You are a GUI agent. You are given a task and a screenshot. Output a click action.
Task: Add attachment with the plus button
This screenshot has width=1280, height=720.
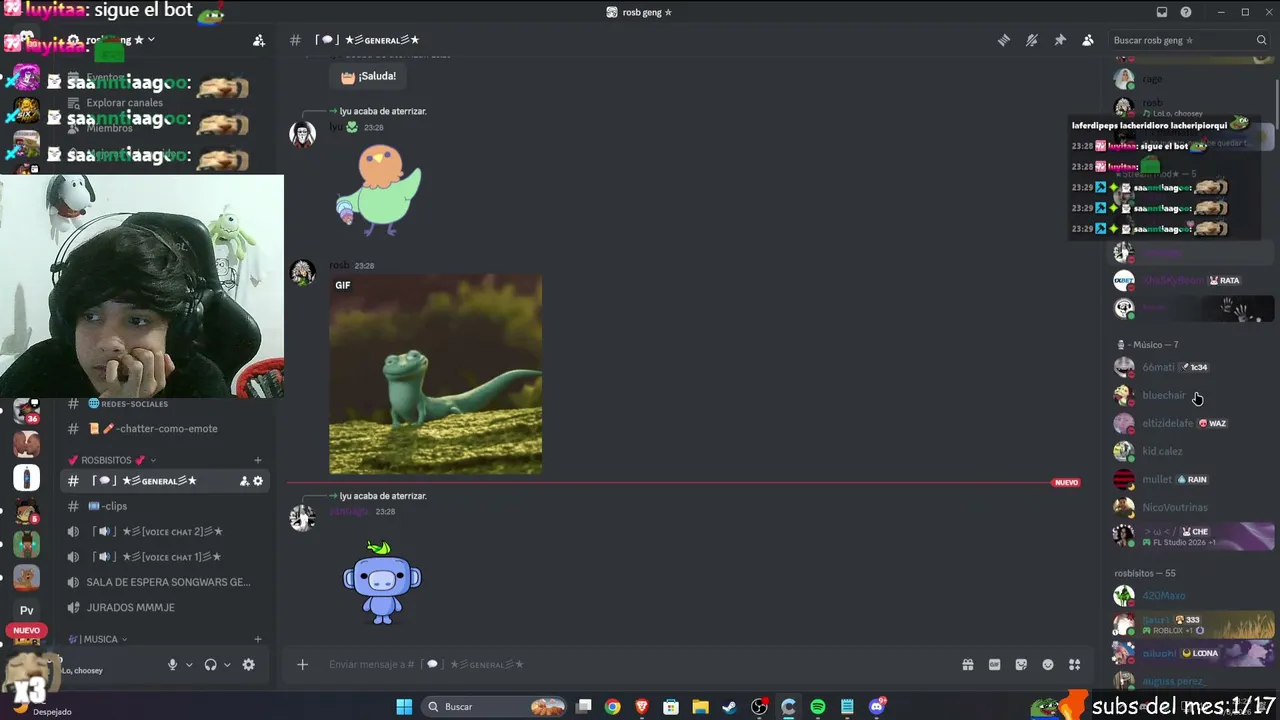click(302, 664)
